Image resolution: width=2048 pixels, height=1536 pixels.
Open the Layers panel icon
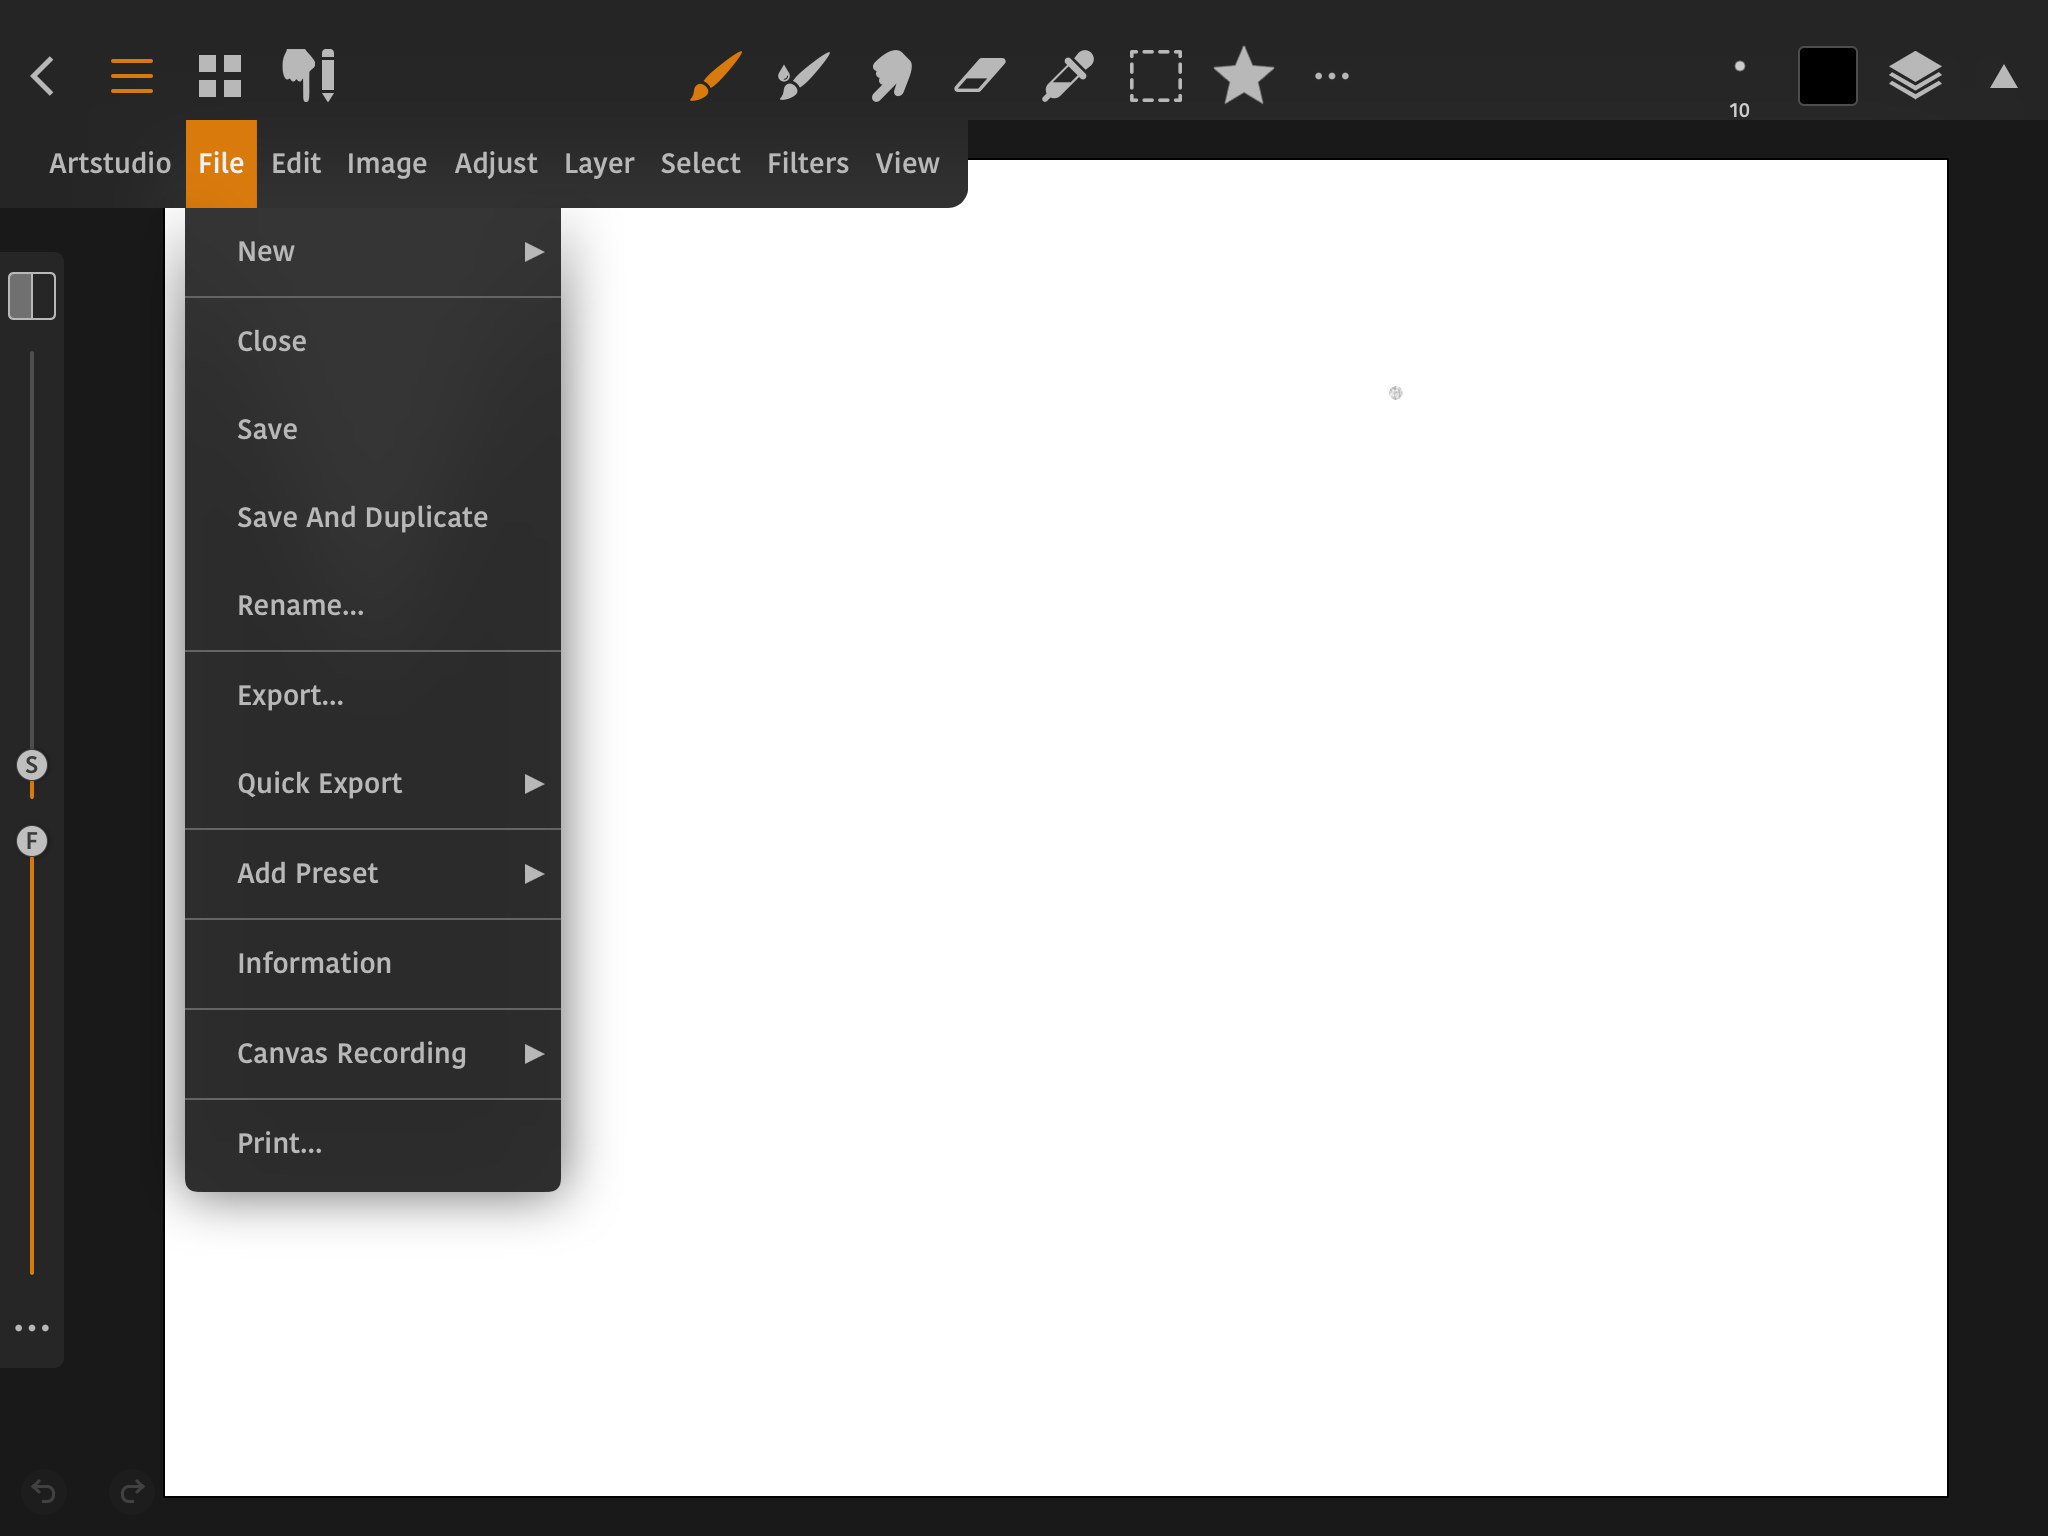[1915, 76]
